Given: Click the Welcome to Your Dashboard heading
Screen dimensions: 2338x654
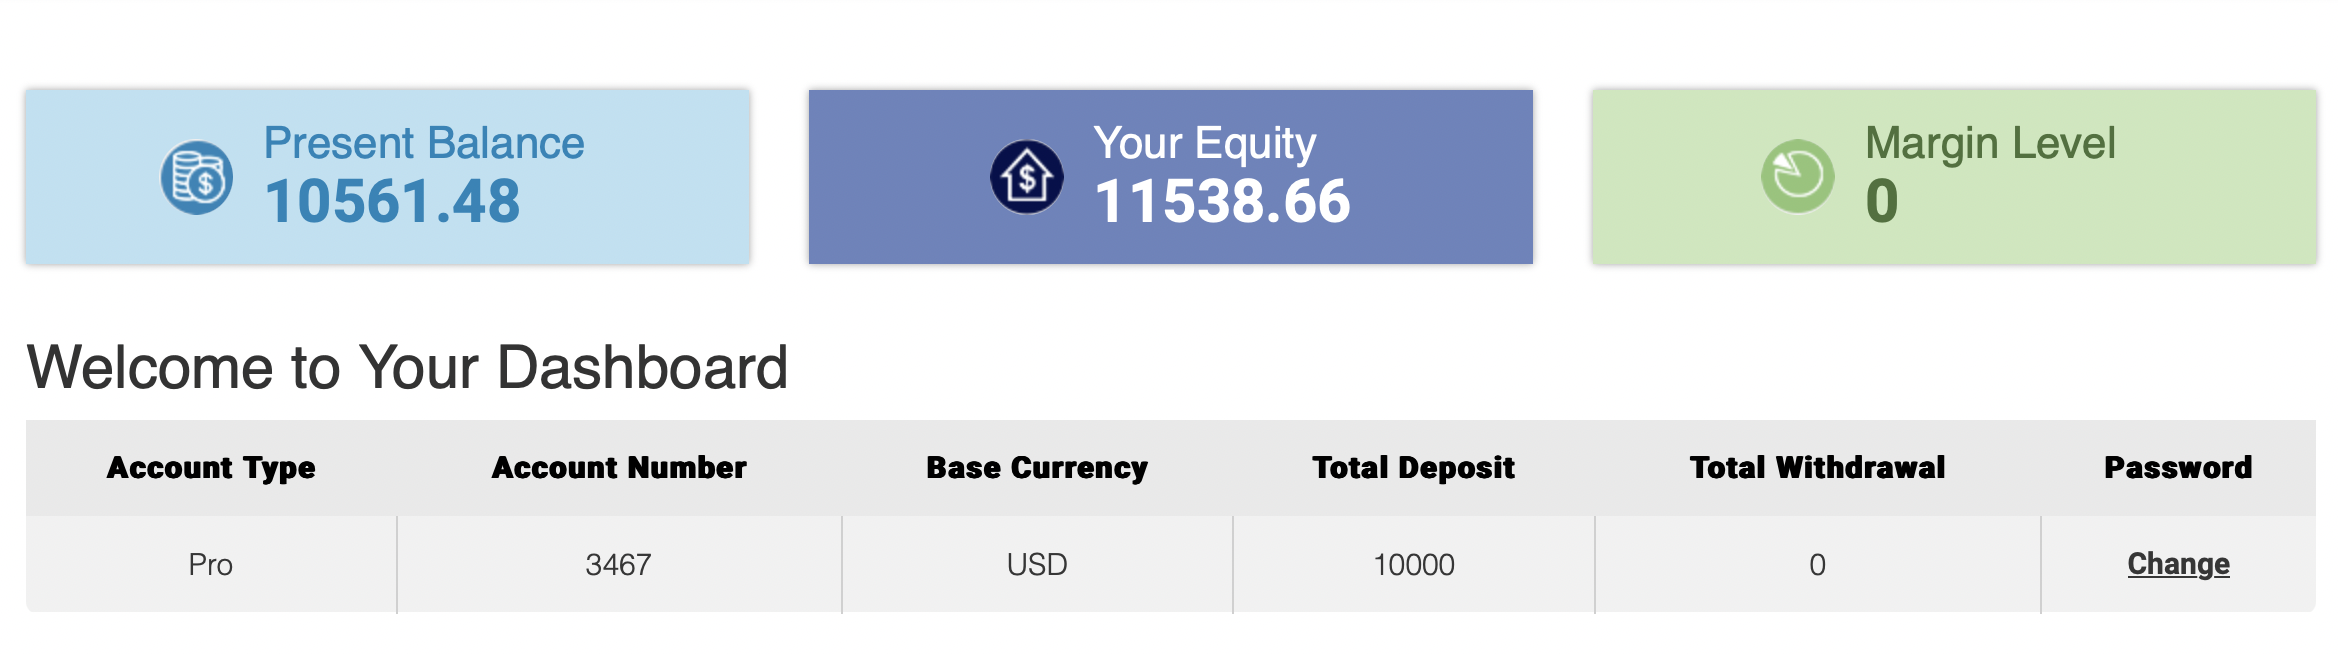Looking at the screenshot, I should pos(407,367).
